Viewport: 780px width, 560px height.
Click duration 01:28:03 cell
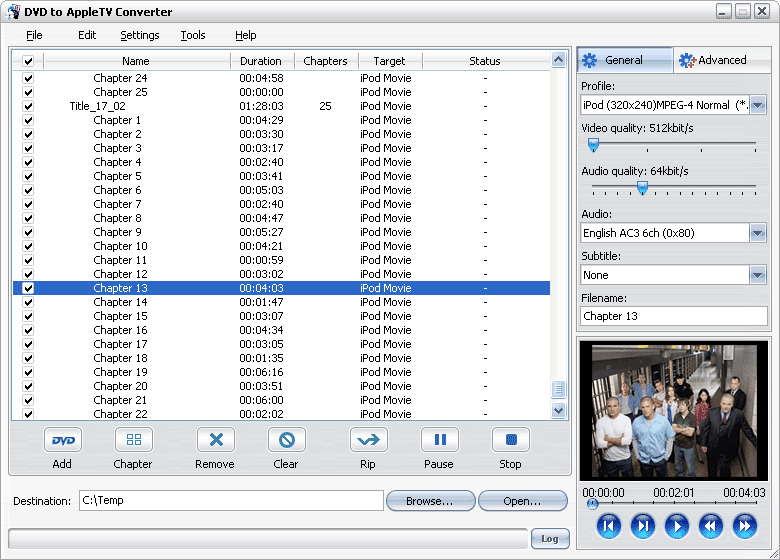point(262,106)
